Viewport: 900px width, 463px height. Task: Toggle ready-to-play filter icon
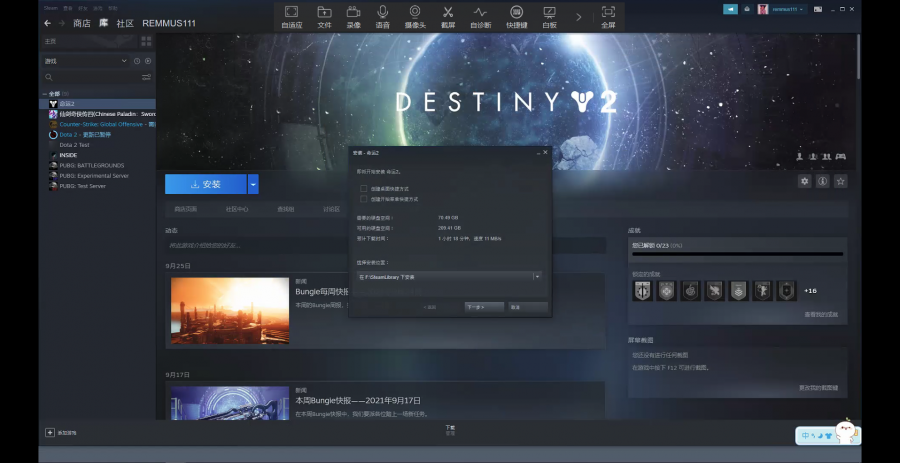[x=148, y=61]
